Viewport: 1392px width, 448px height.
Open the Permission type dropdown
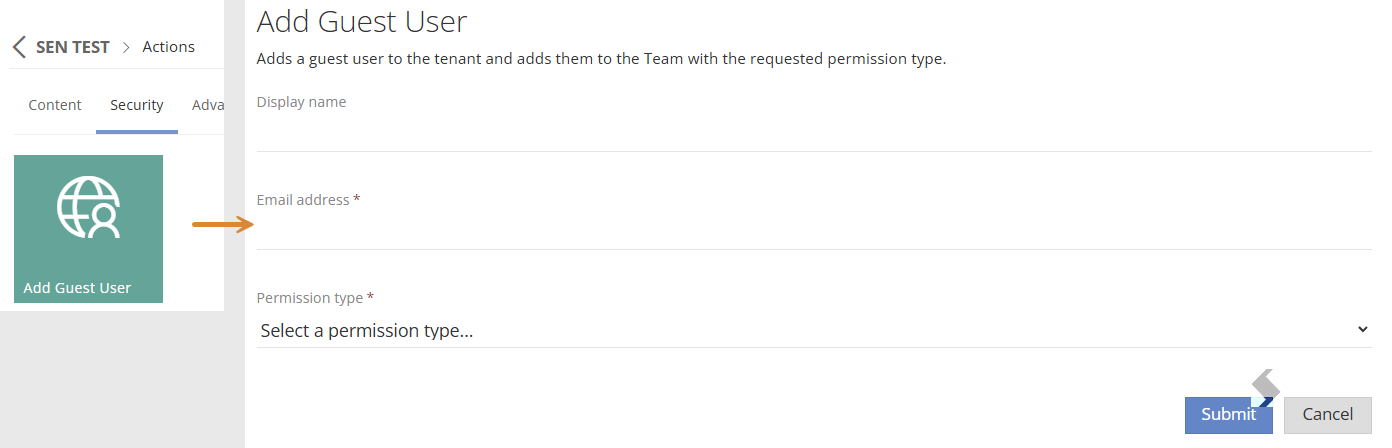[814, 330]
